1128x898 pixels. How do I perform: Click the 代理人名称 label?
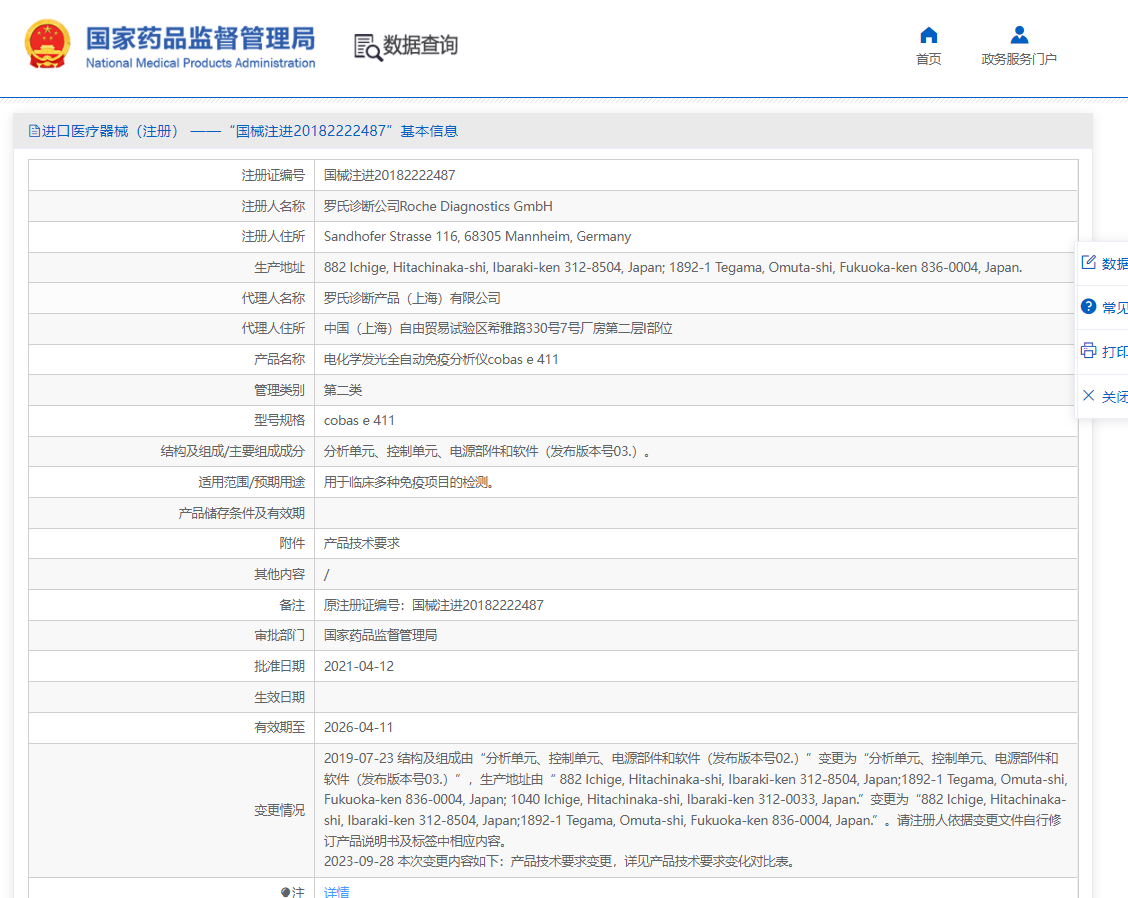point(273,299)
